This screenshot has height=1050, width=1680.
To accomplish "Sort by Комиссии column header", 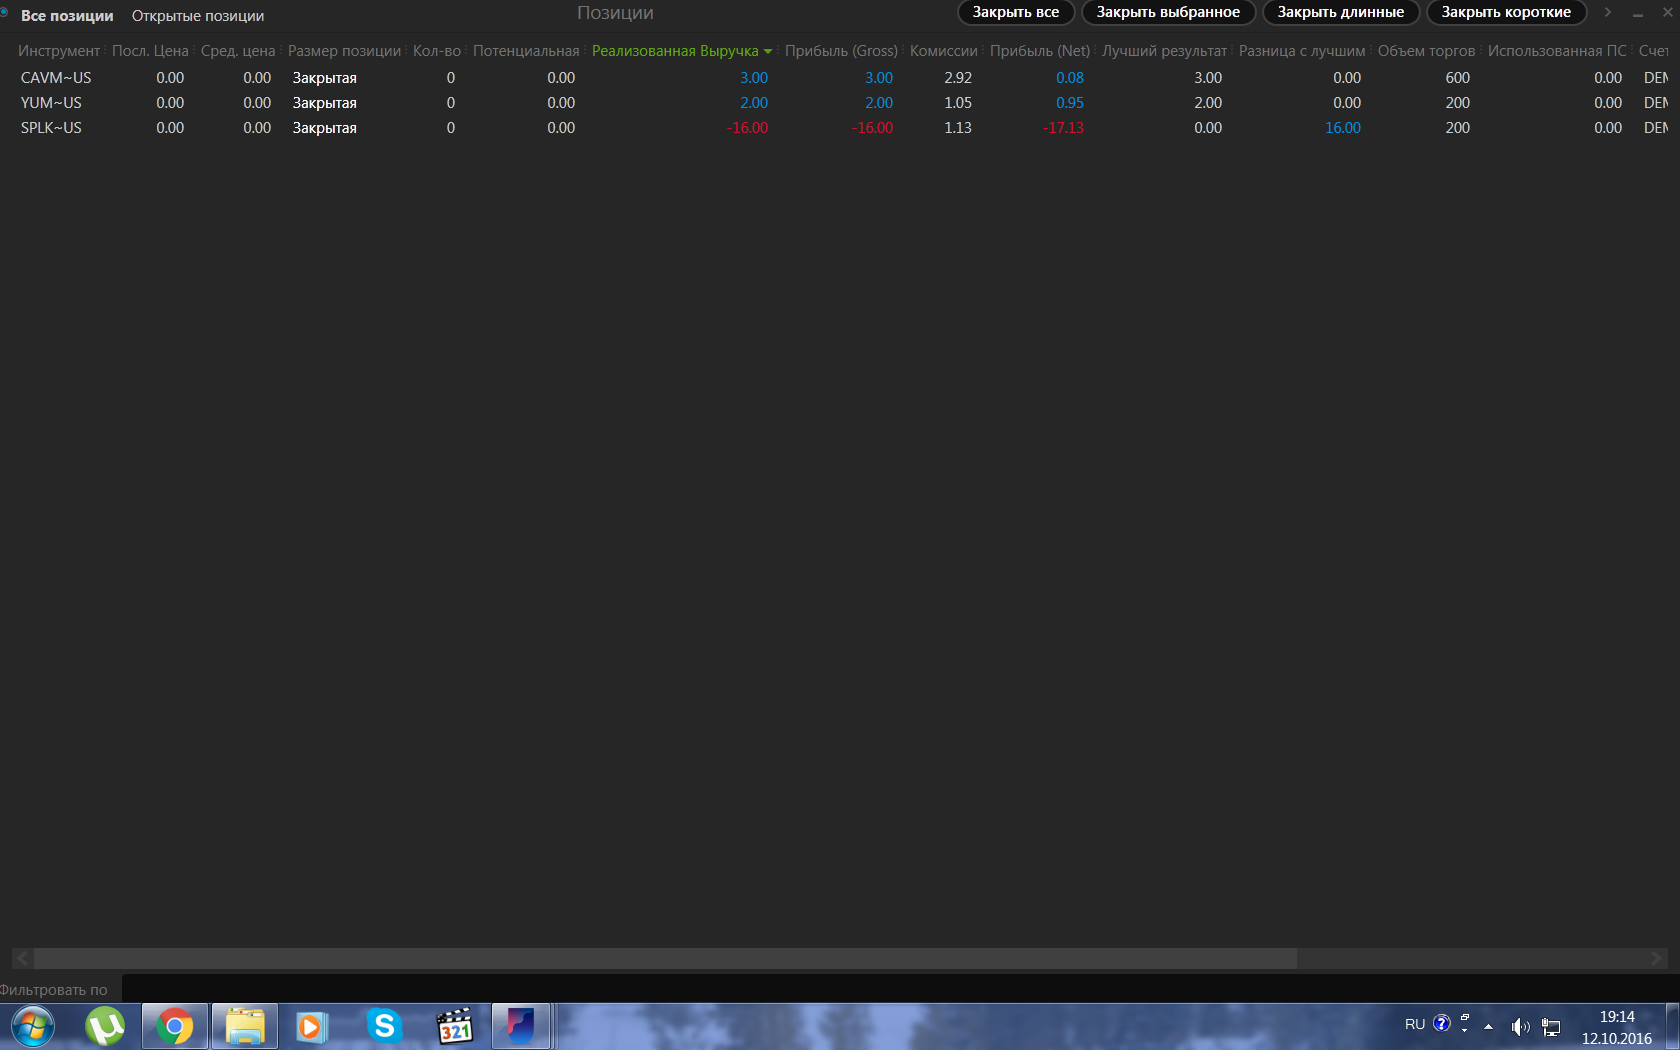I will 943,51.
